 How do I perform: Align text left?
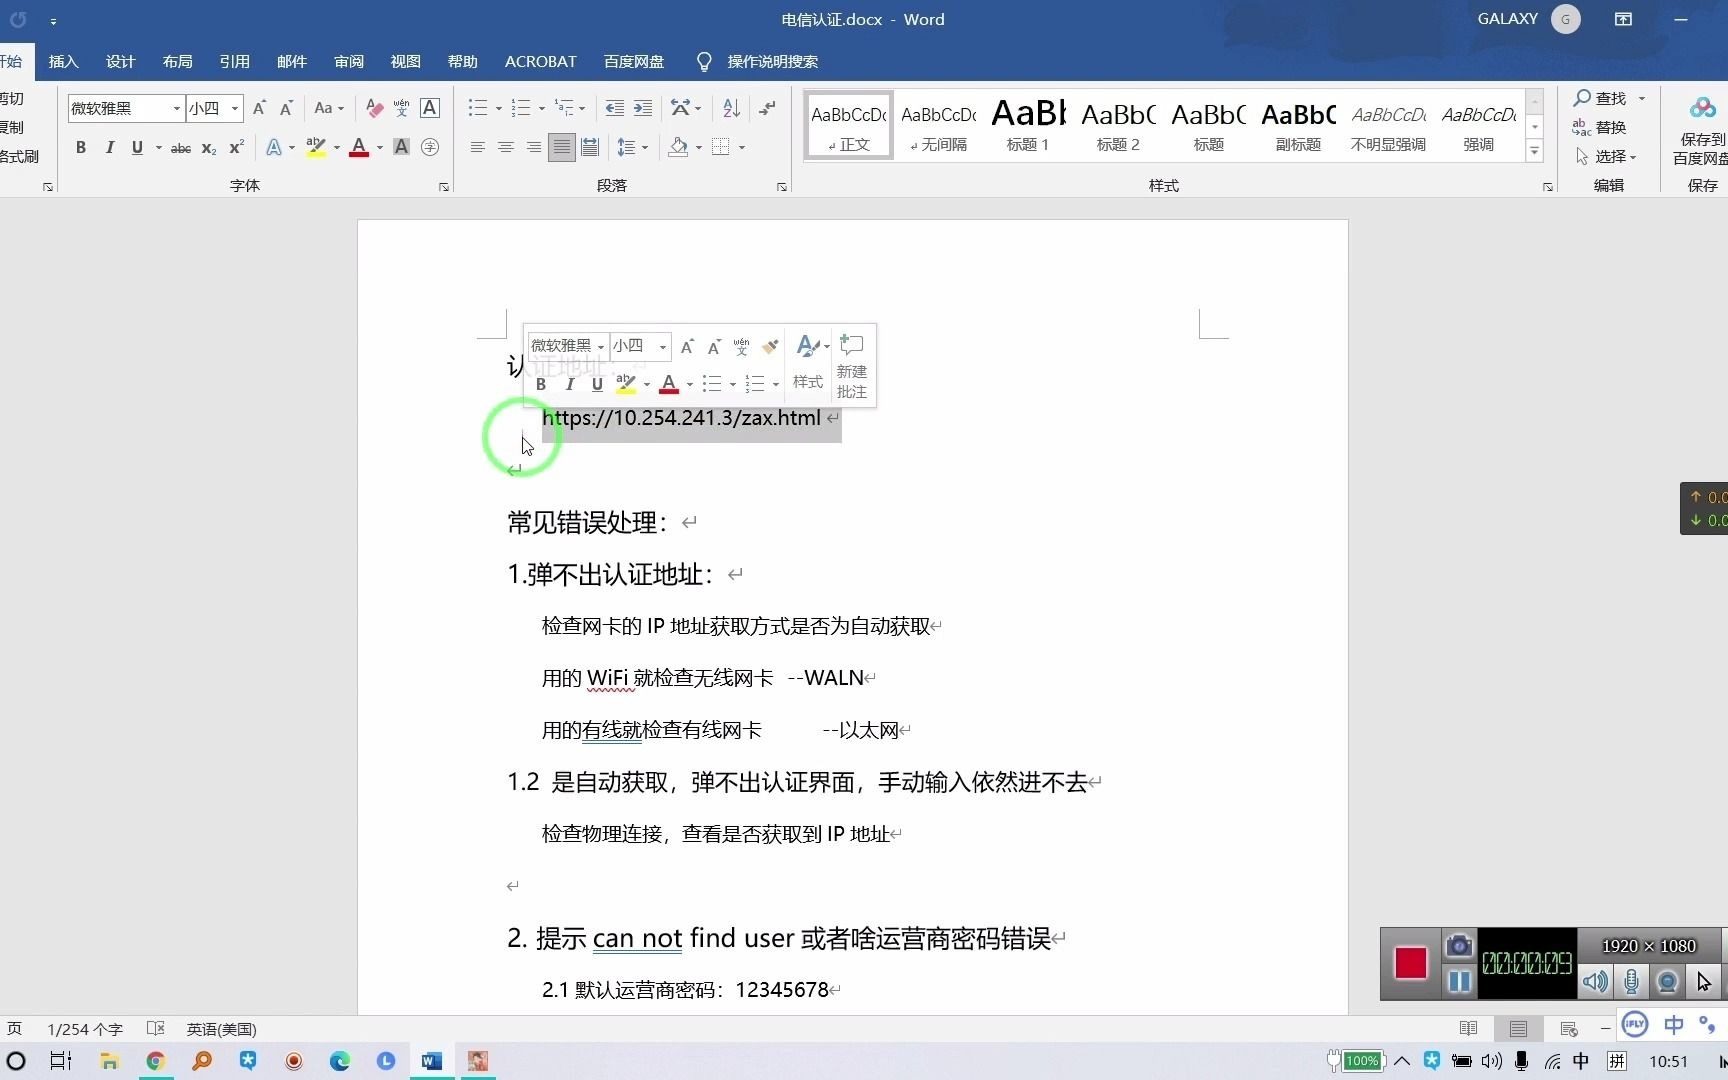(478, 148)
